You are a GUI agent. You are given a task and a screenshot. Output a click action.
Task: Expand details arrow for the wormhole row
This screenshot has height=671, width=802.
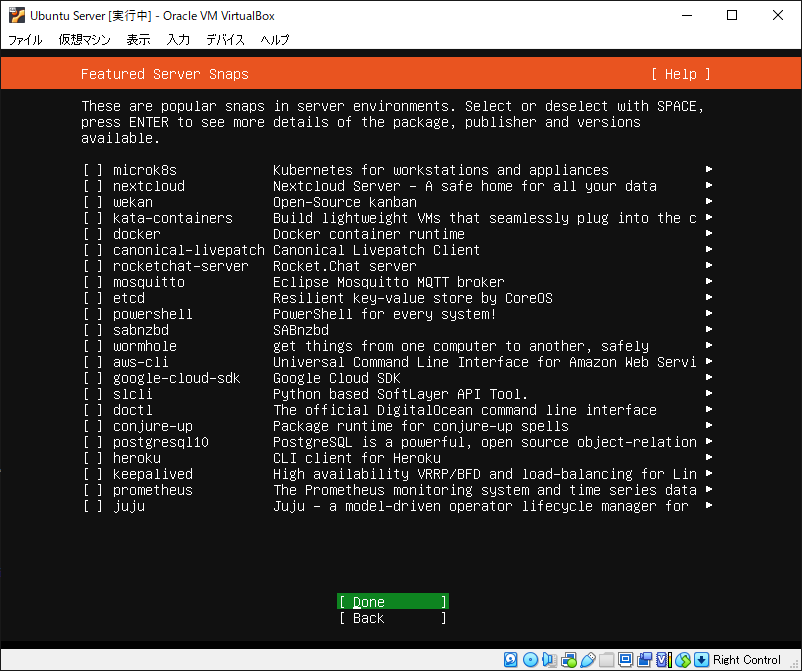tap(709, 345)
